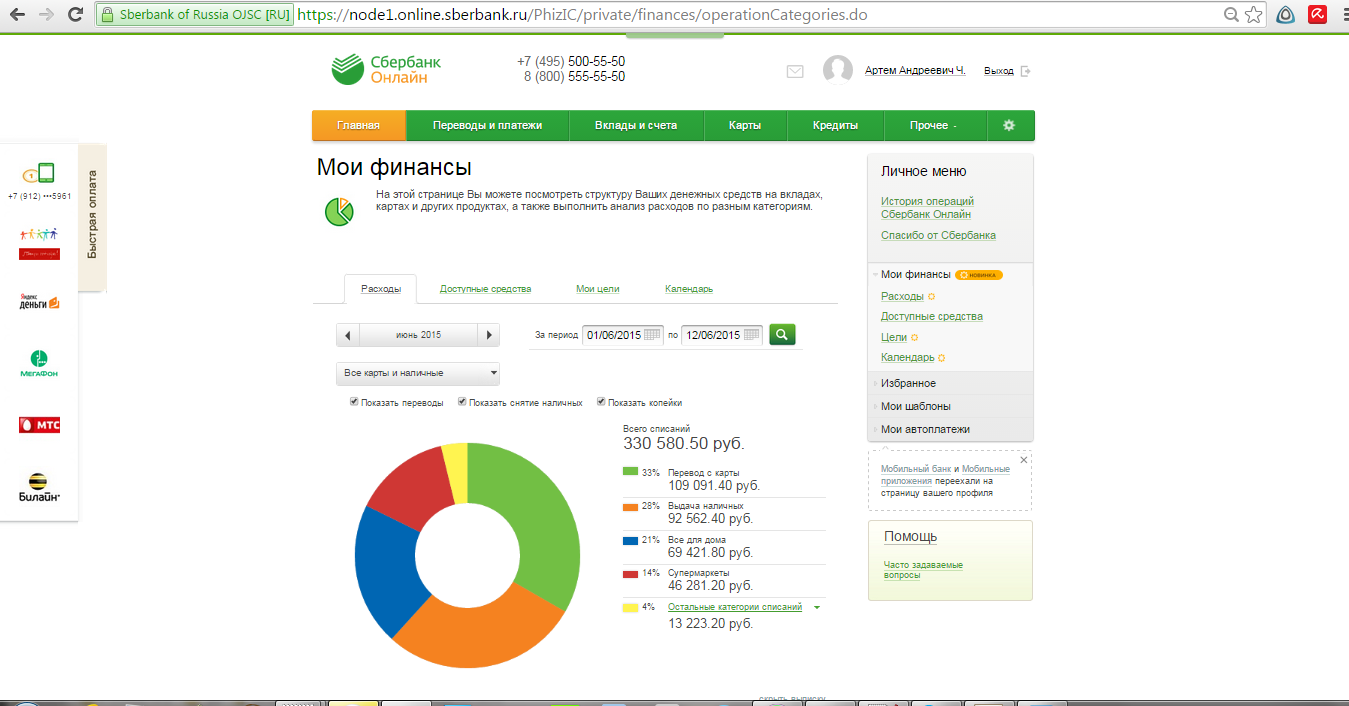Expand Остальные категории списаний arrow
The width and height of the screenshot is (1349, 706).
coord(816,607)
